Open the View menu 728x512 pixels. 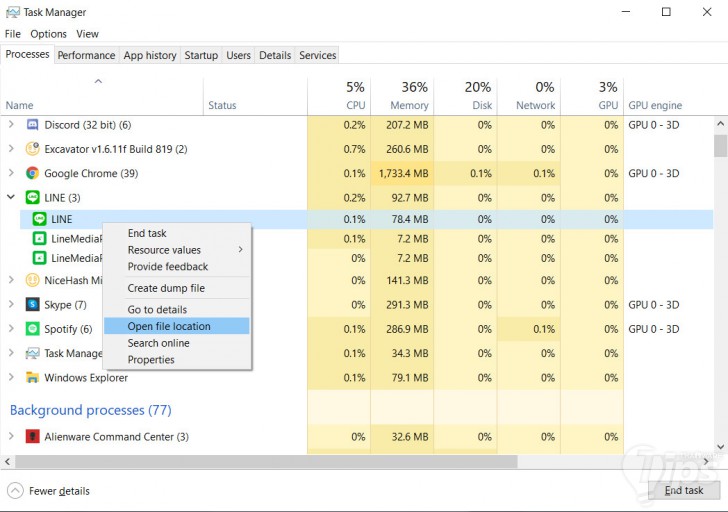coord(87,34)
